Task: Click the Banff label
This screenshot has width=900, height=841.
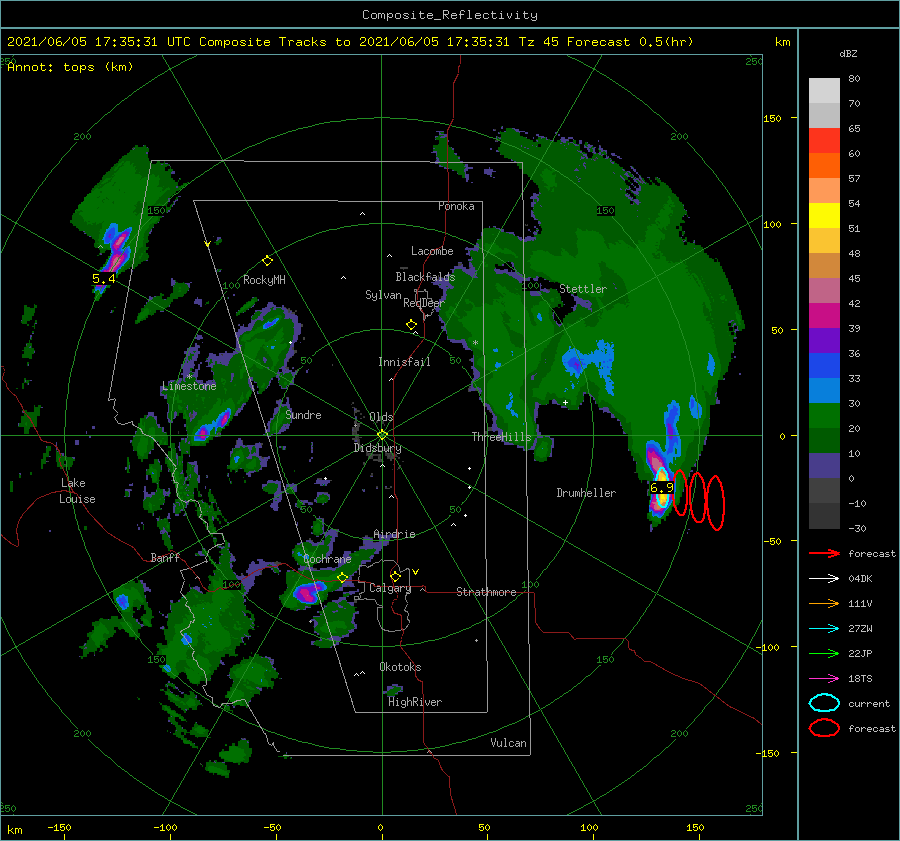Action: [165, 557]
